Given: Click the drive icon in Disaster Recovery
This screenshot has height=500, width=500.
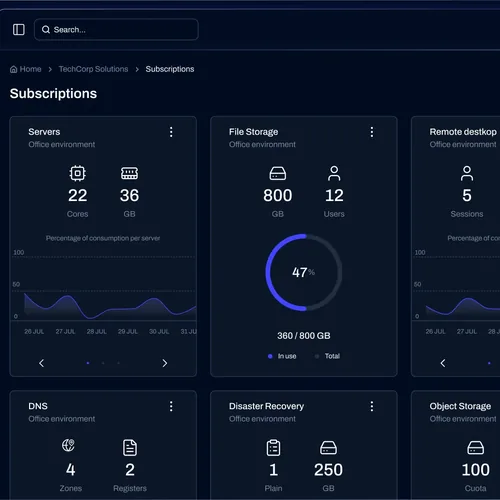Looking at the screenshot, I should pos(328,448).
